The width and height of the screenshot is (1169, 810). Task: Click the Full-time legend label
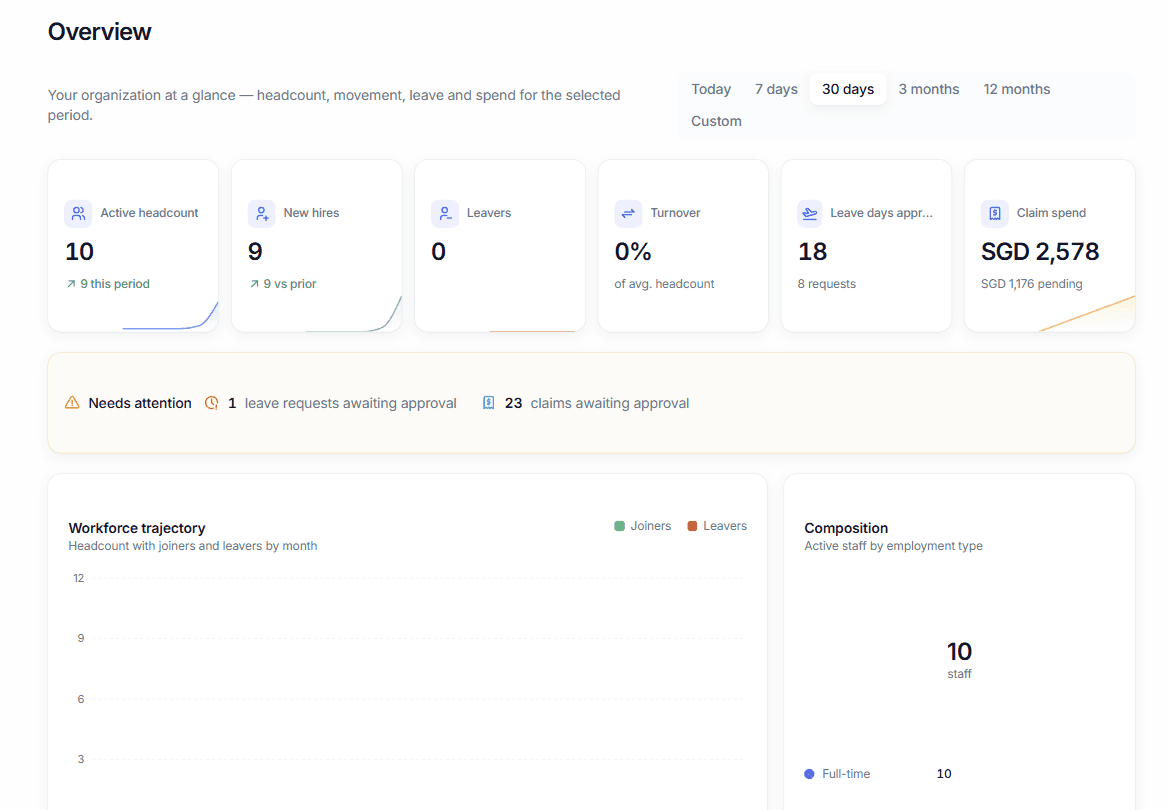click(x=846, y=774)
